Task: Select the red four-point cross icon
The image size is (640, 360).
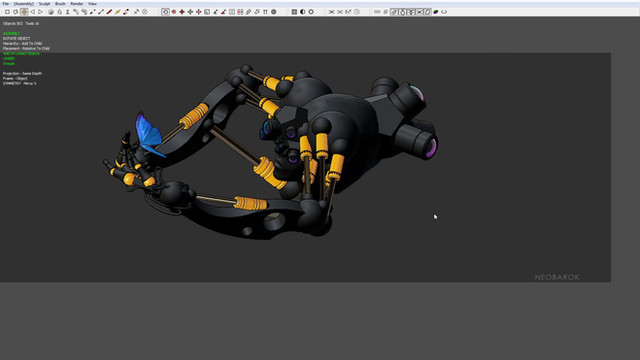Action: 182,12
